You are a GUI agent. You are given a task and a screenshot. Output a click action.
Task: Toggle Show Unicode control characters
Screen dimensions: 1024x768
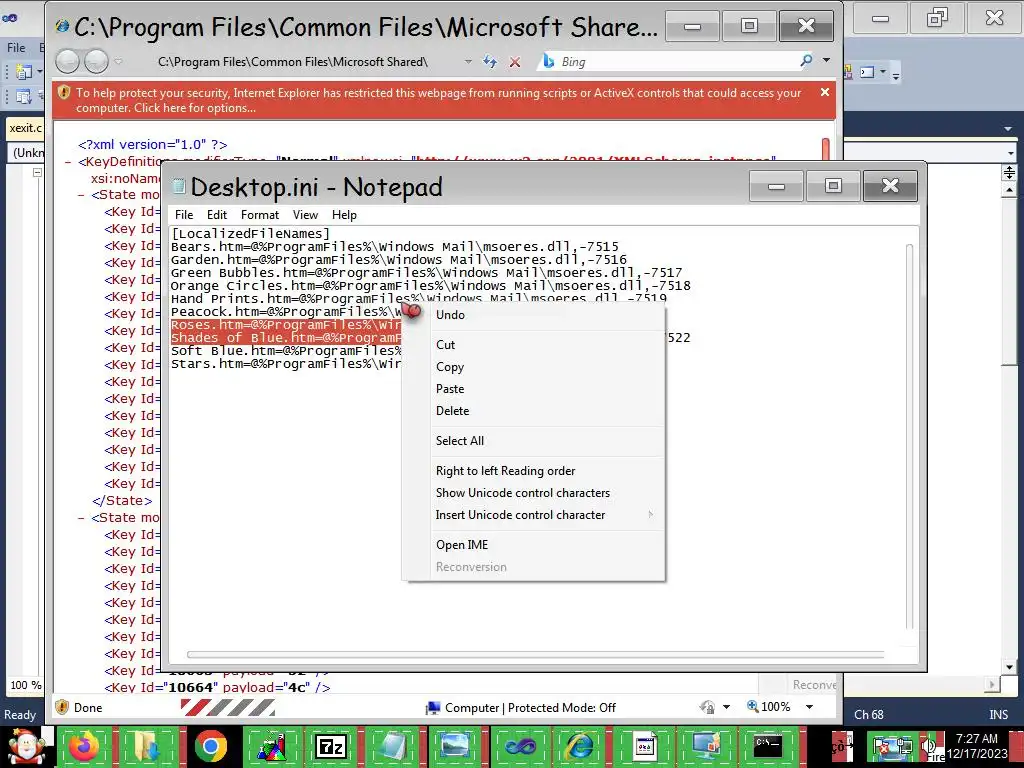tap(534, 493)
